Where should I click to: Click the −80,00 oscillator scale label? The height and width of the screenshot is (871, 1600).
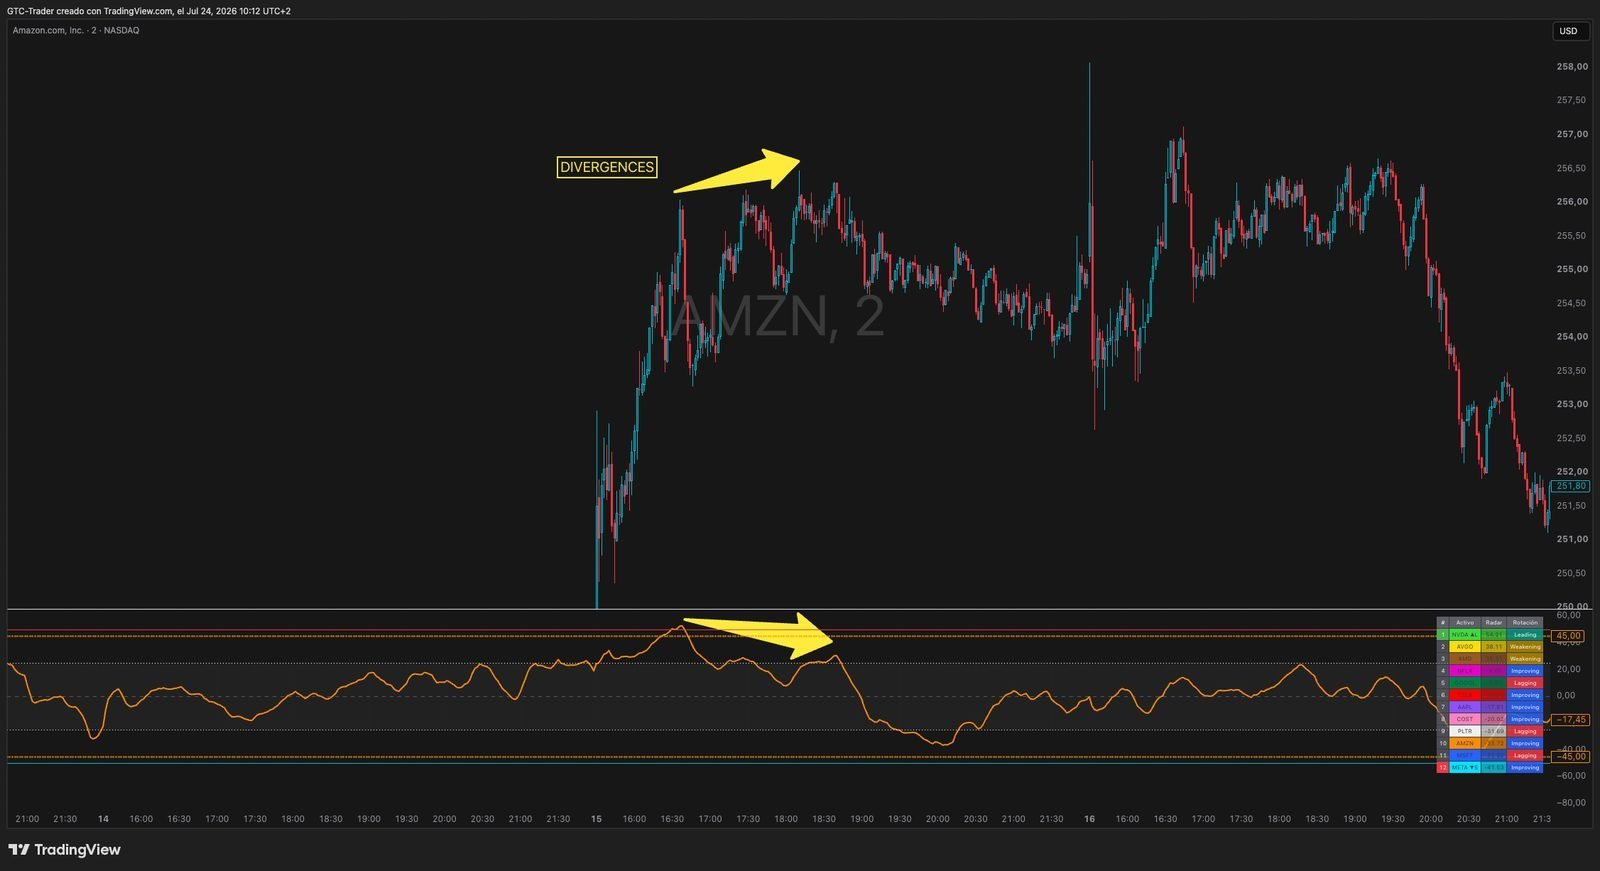(x=1571, y=802)
